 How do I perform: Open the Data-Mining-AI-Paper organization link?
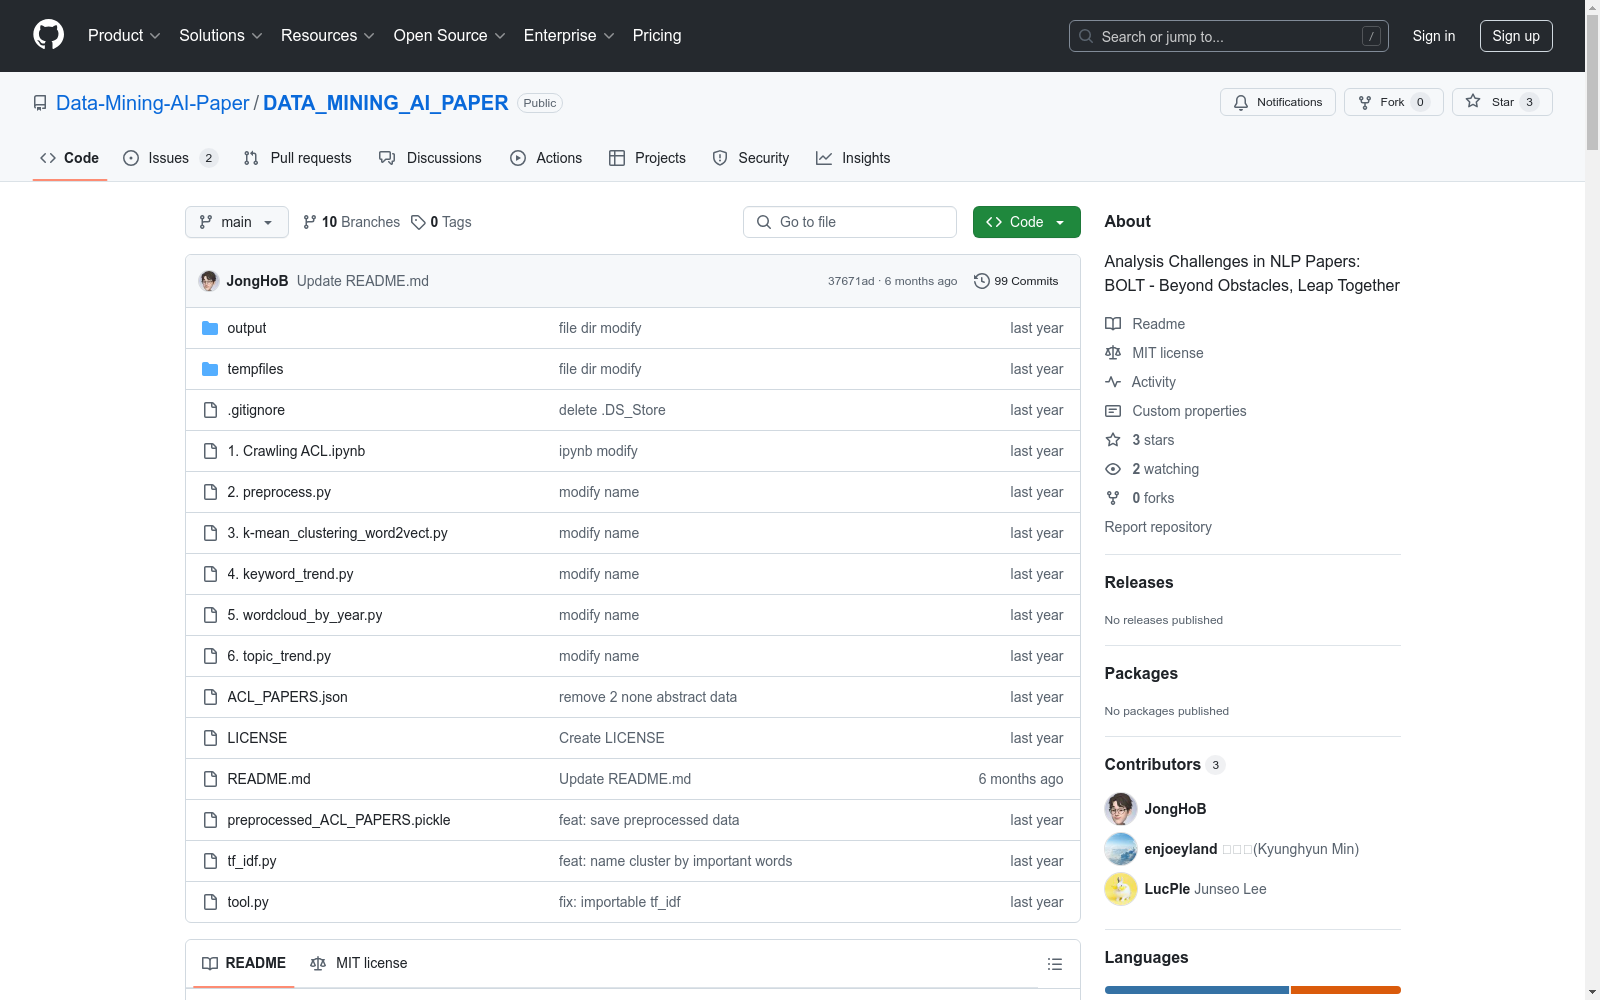point(153,103)
